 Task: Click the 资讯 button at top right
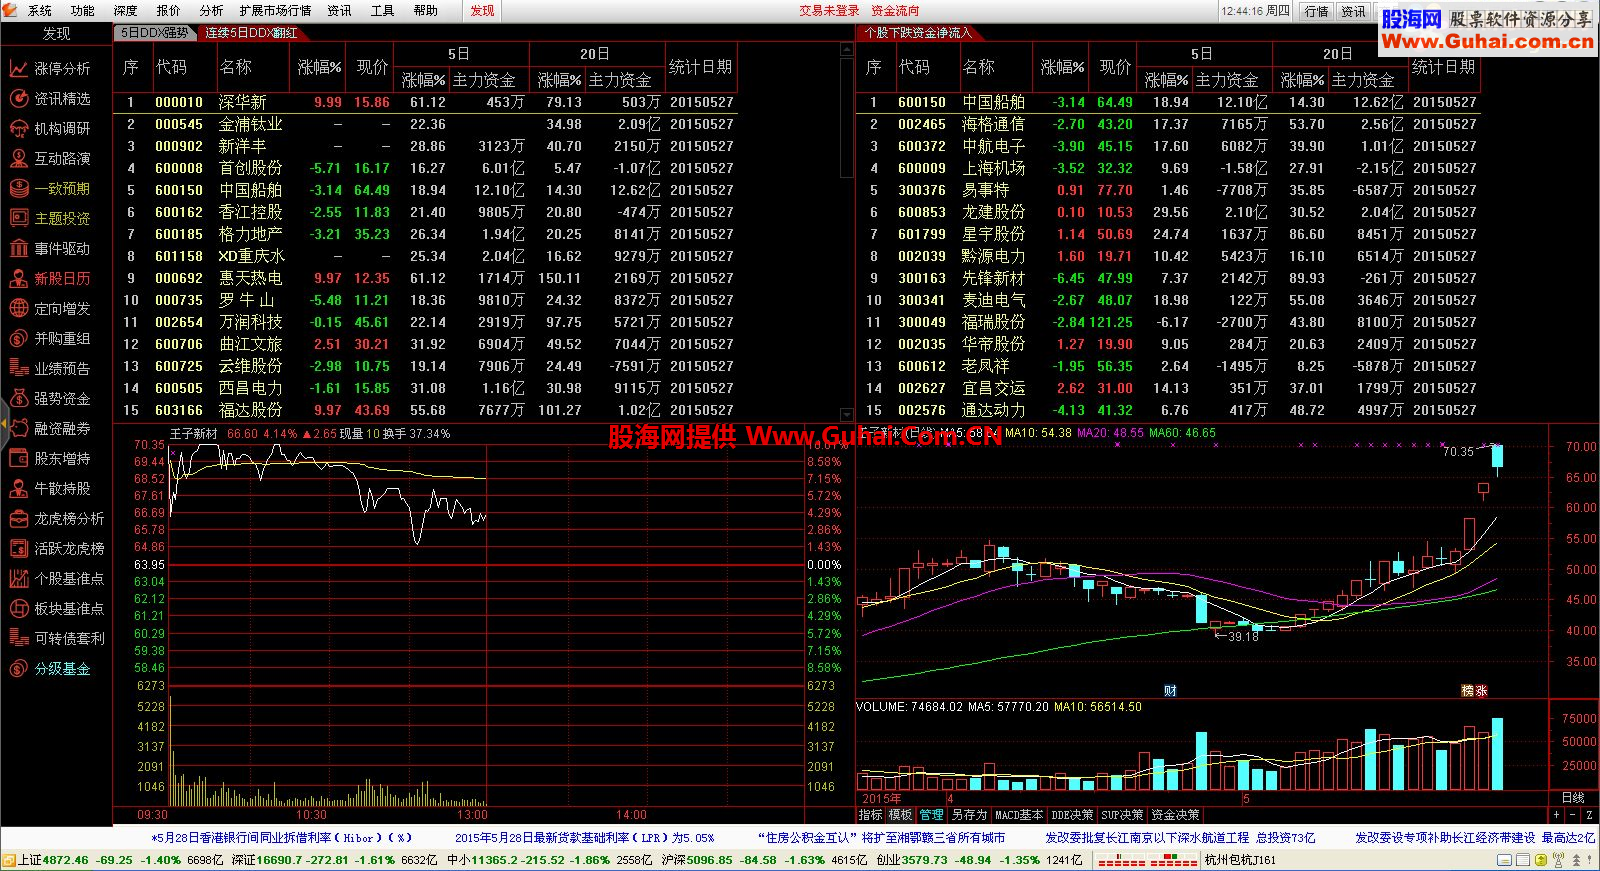[1353, 11]
